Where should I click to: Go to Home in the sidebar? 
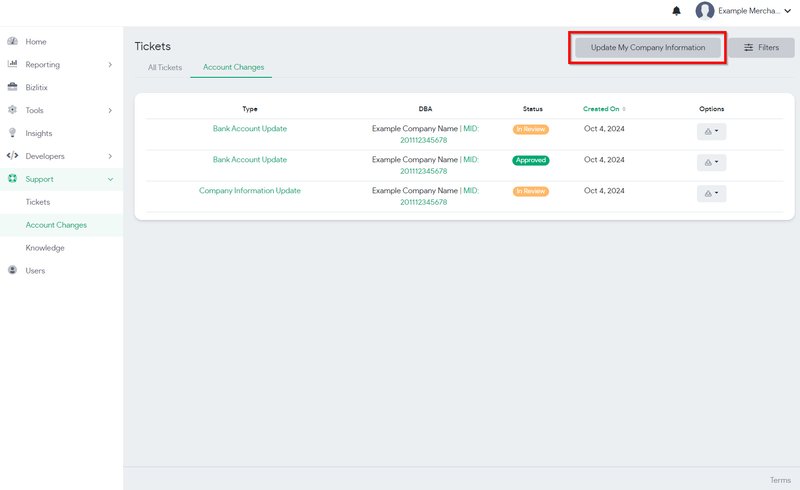click(x=36, y=42)
